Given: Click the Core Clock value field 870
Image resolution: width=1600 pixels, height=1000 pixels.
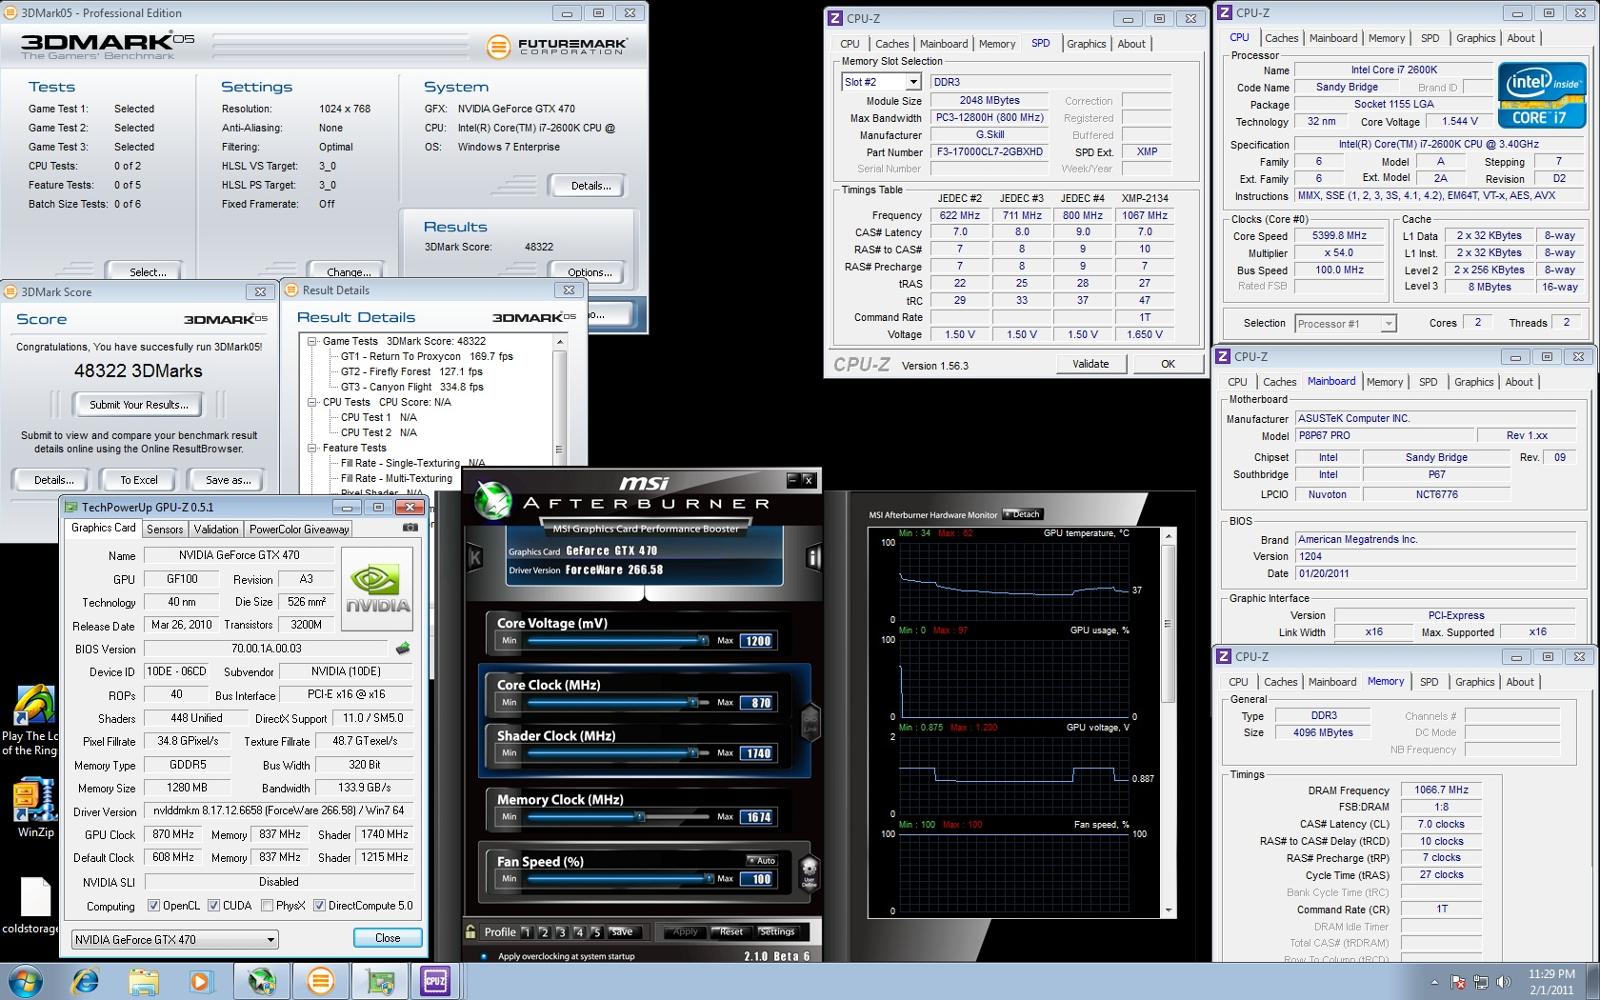Looking at the screenshot, I should tap(757, 703).
